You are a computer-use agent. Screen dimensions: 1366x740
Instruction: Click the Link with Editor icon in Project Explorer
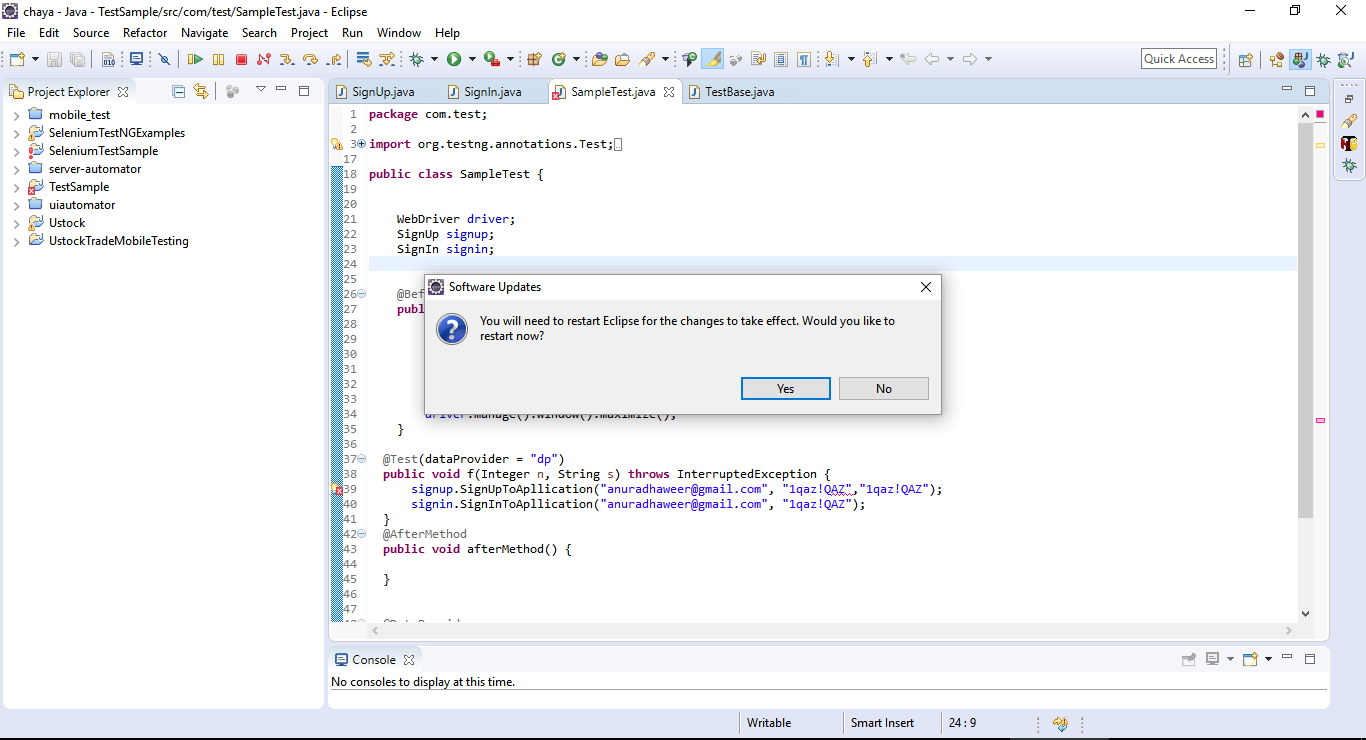(201, 90)
